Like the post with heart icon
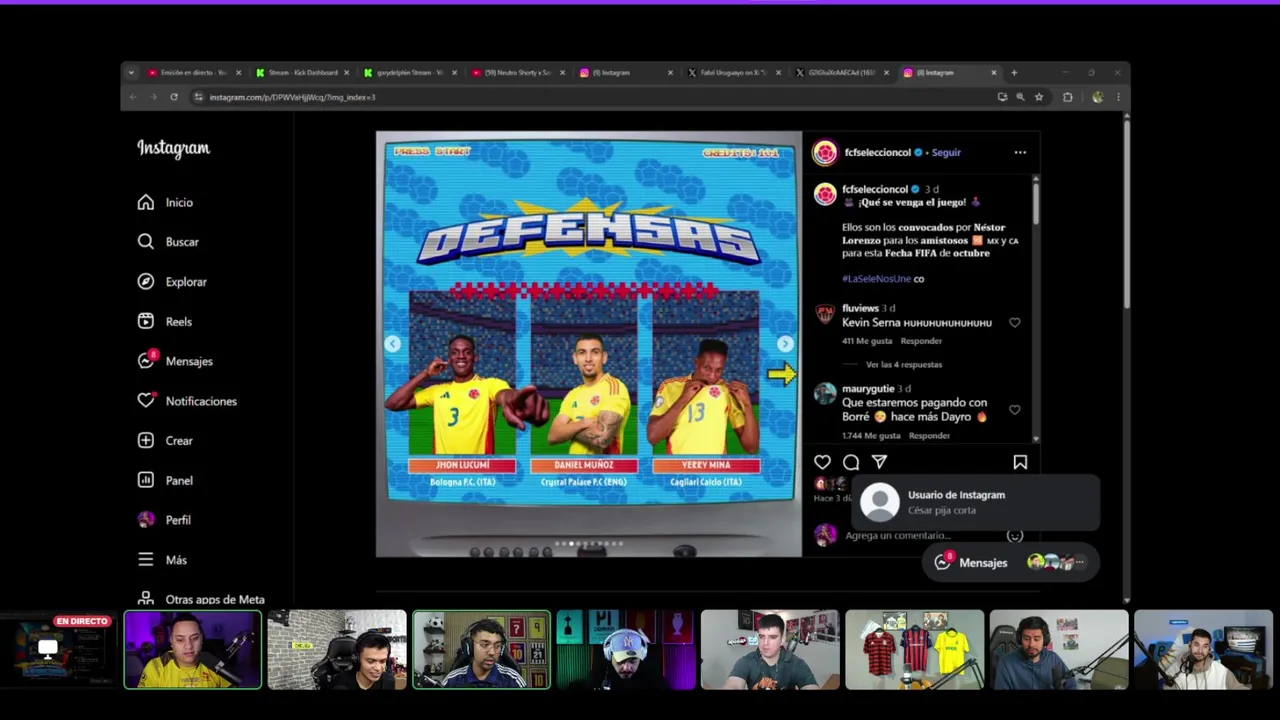This screenshot has height=720, width=1280. pos(822,462)
